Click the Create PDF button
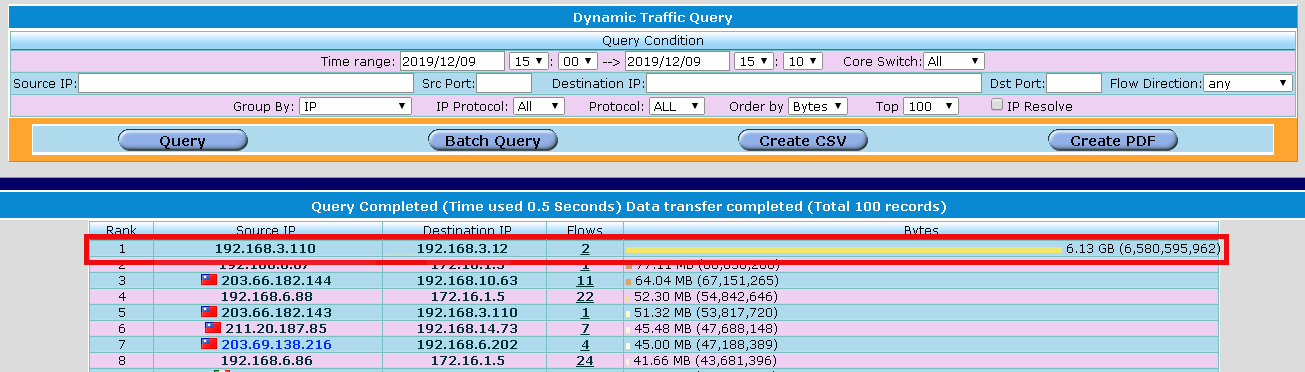The width and height of the screenshot is (1305, 372). click(1113, 141)
